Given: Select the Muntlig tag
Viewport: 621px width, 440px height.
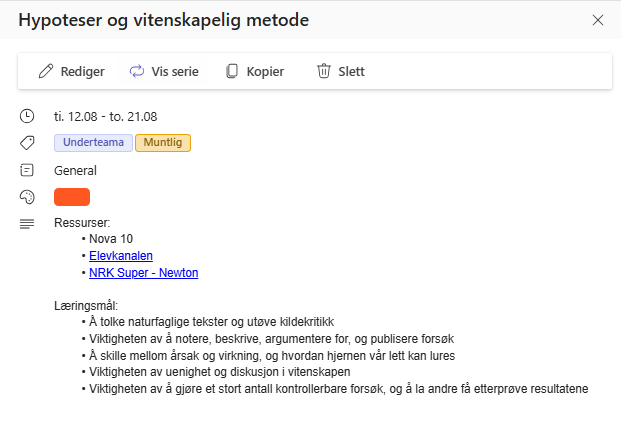Looking at the screenshot, I should tap(163, 143).
